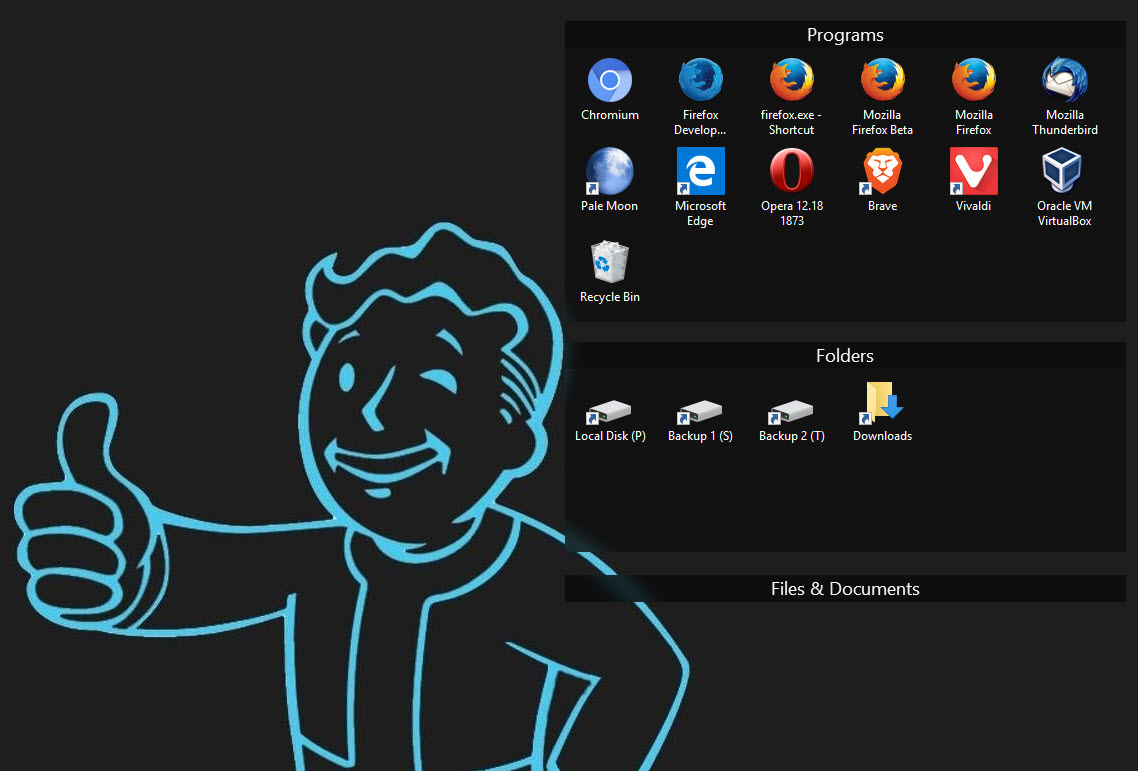
Task: Open the Opera 12.18 1873 icon
Action: click(x=791, y=171)
